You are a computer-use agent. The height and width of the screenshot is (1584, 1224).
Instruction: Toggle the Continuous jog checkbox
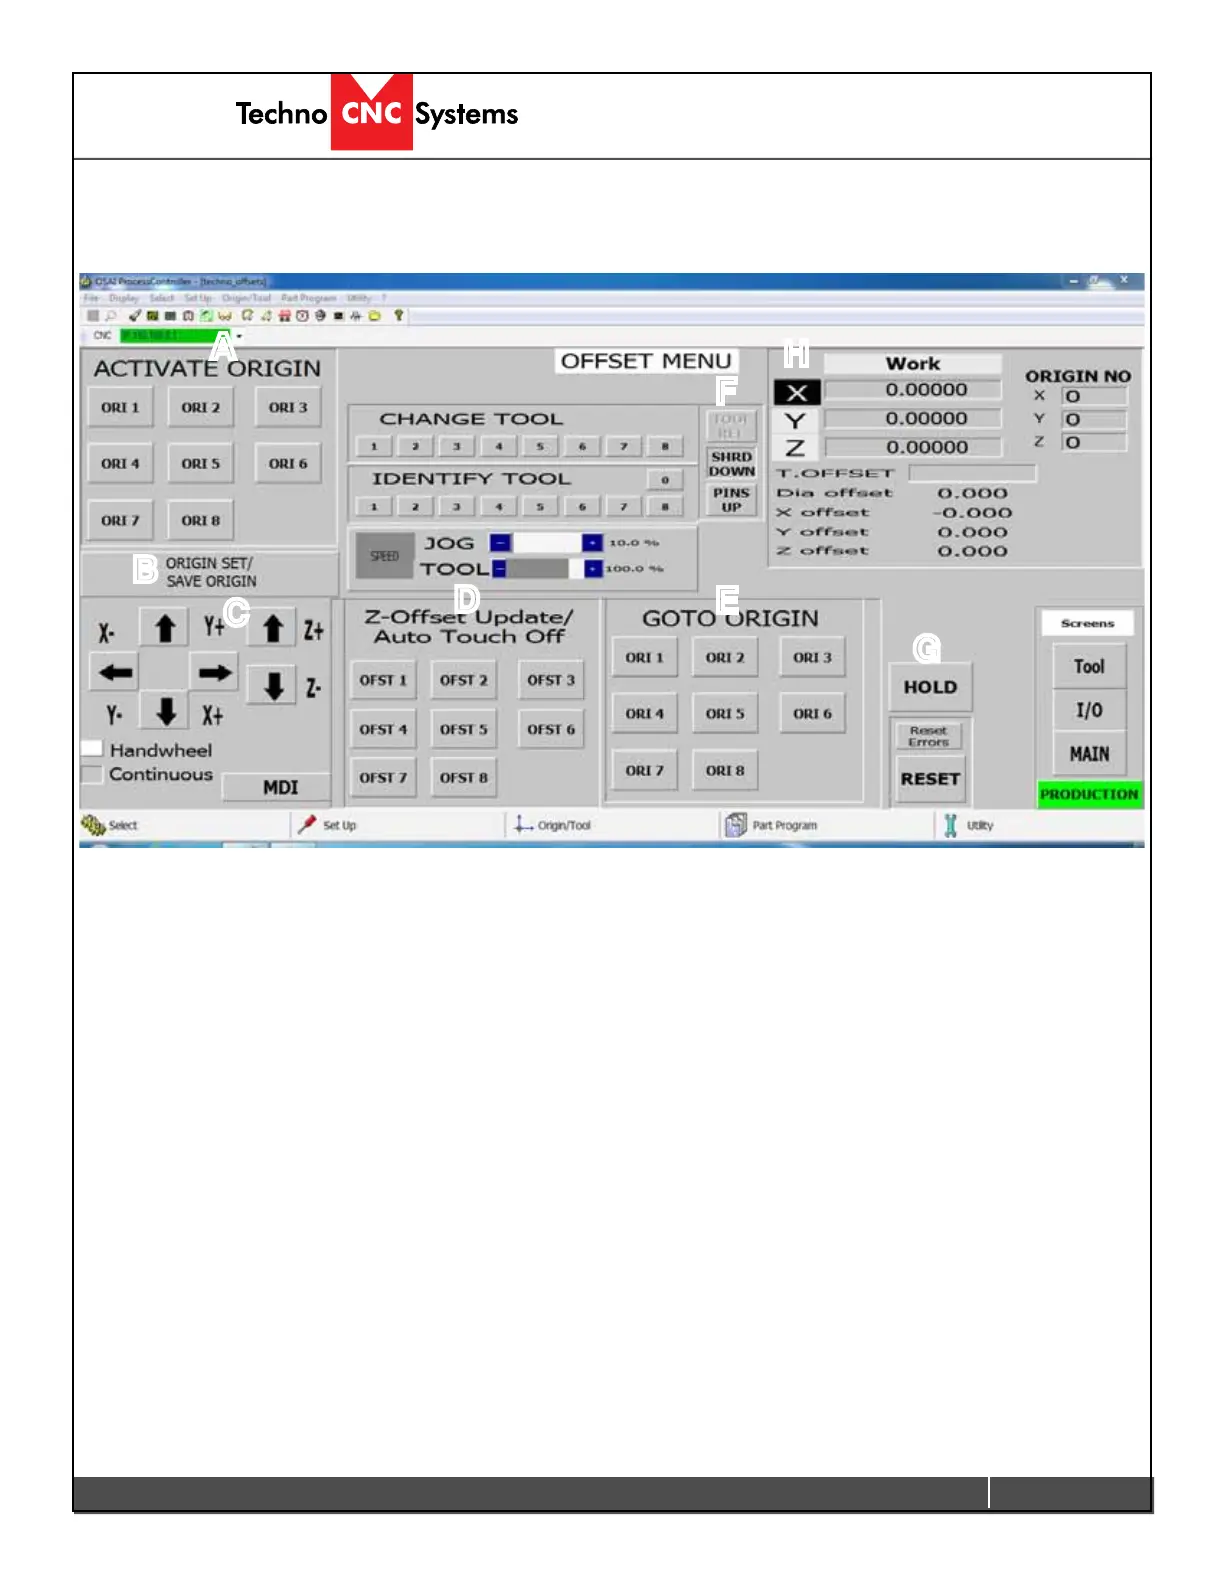coord(92,774)
